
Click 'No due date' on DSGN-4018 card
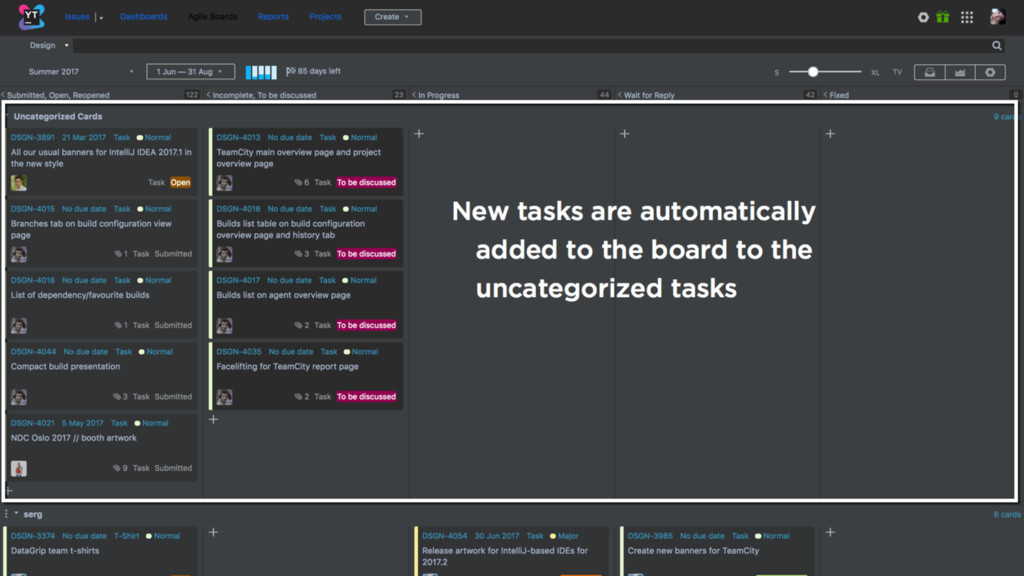click(84, 280)
